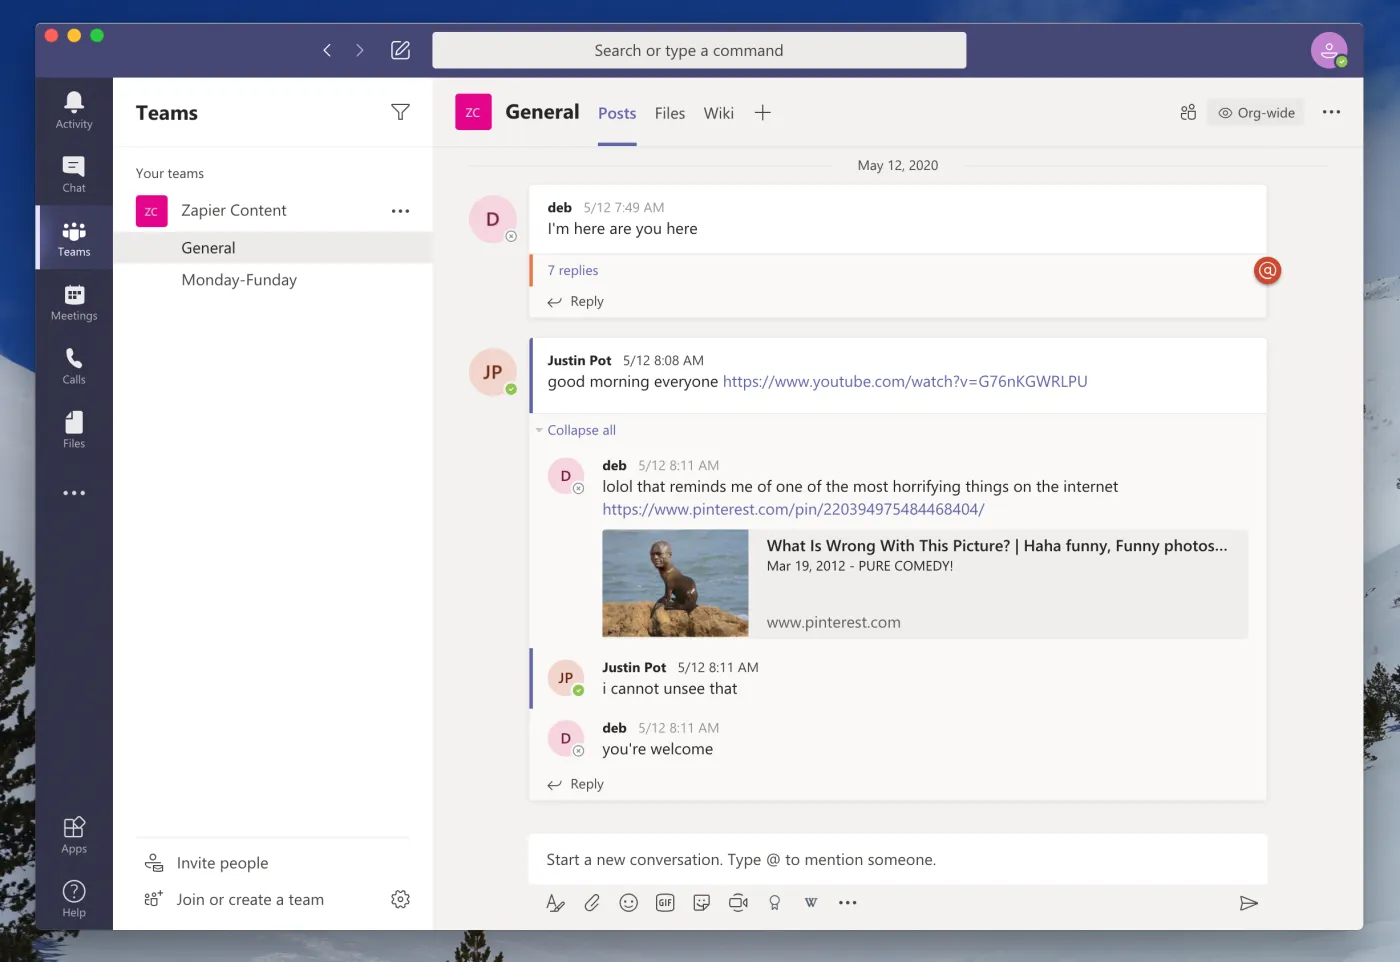Toggle the Org-wide eye indicator
This screenshot has width=1400, height=962.
coord(1256,113)
